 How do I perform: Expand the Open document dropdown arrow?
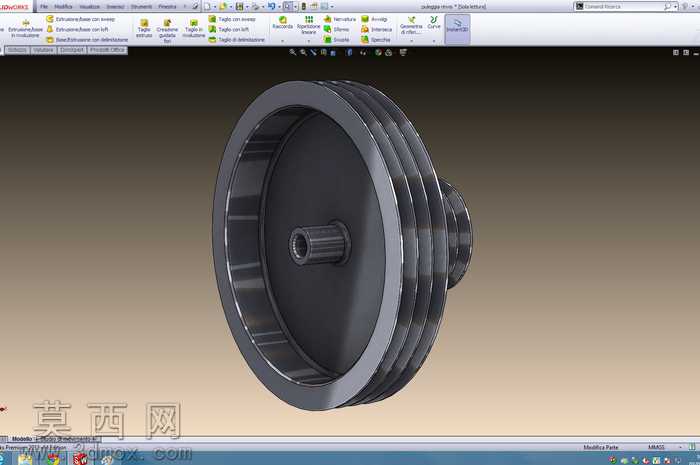(230, 7)
